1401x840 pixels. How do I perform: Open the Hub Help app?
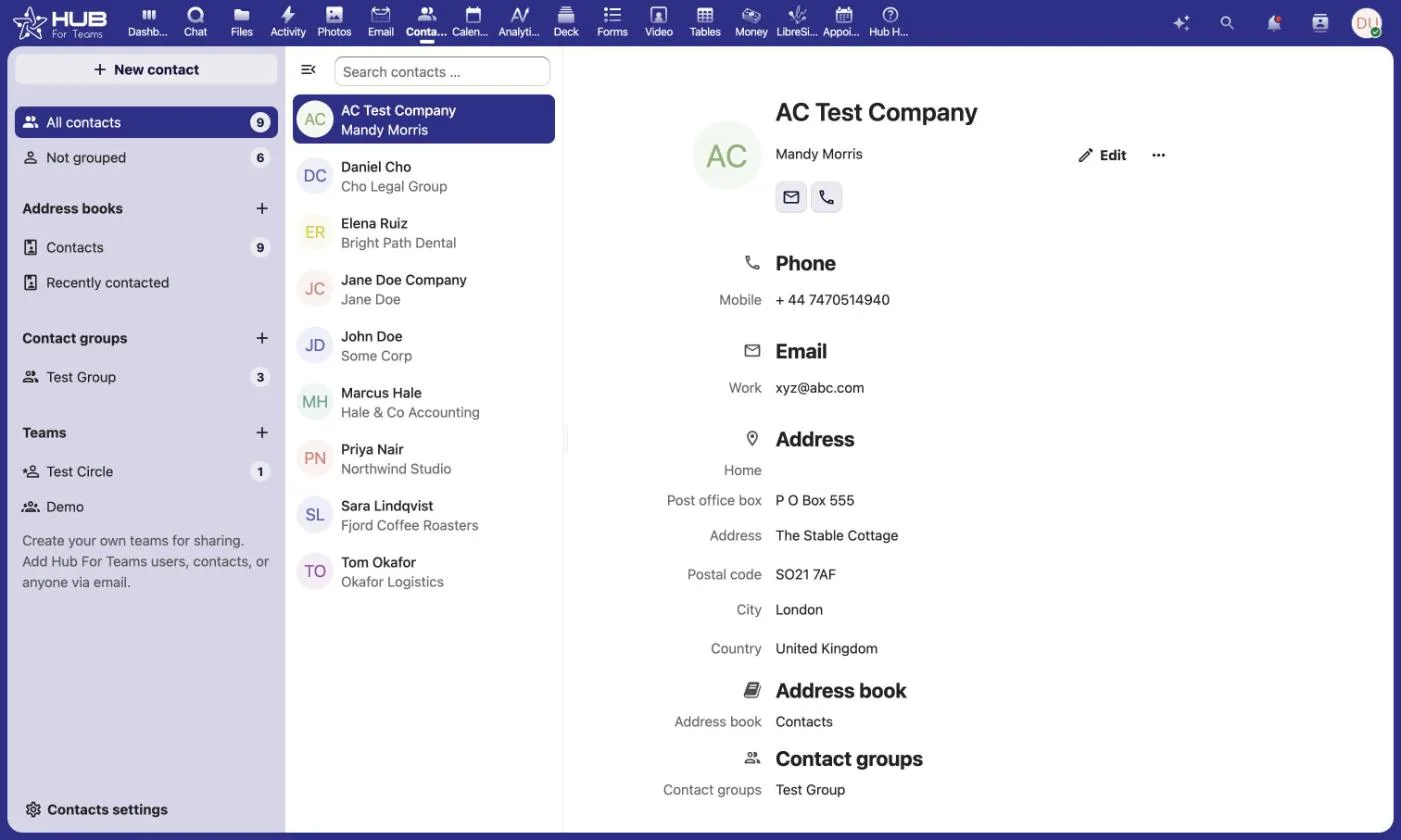tap(890, 21)
